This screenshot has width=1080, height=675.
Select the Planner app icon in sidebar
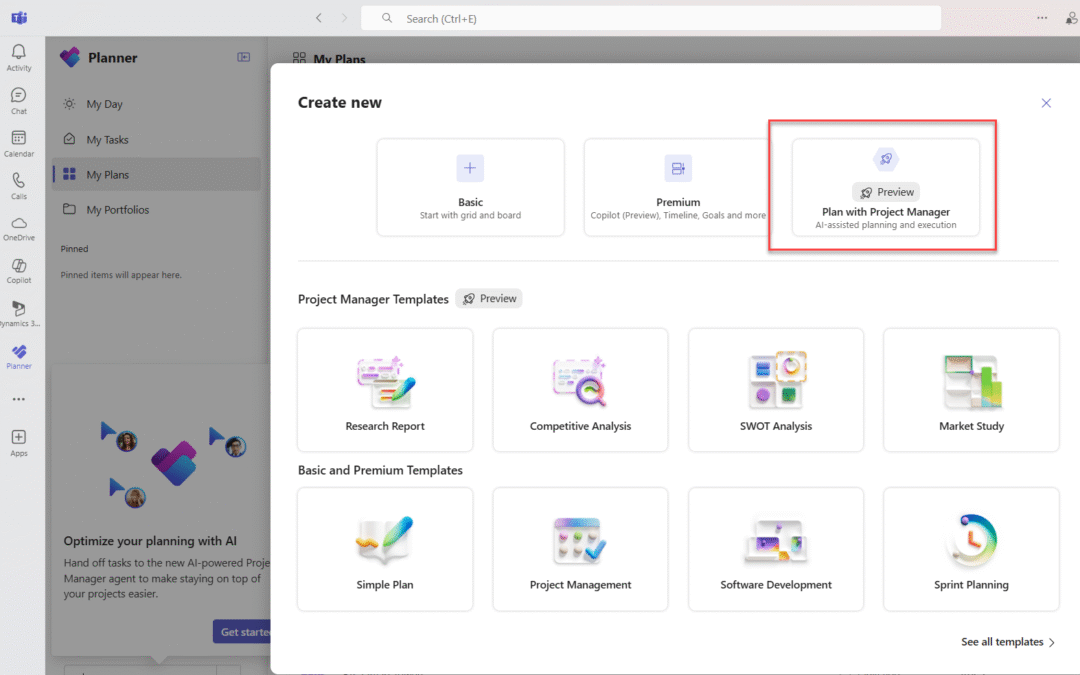click(x=19, y=357)
